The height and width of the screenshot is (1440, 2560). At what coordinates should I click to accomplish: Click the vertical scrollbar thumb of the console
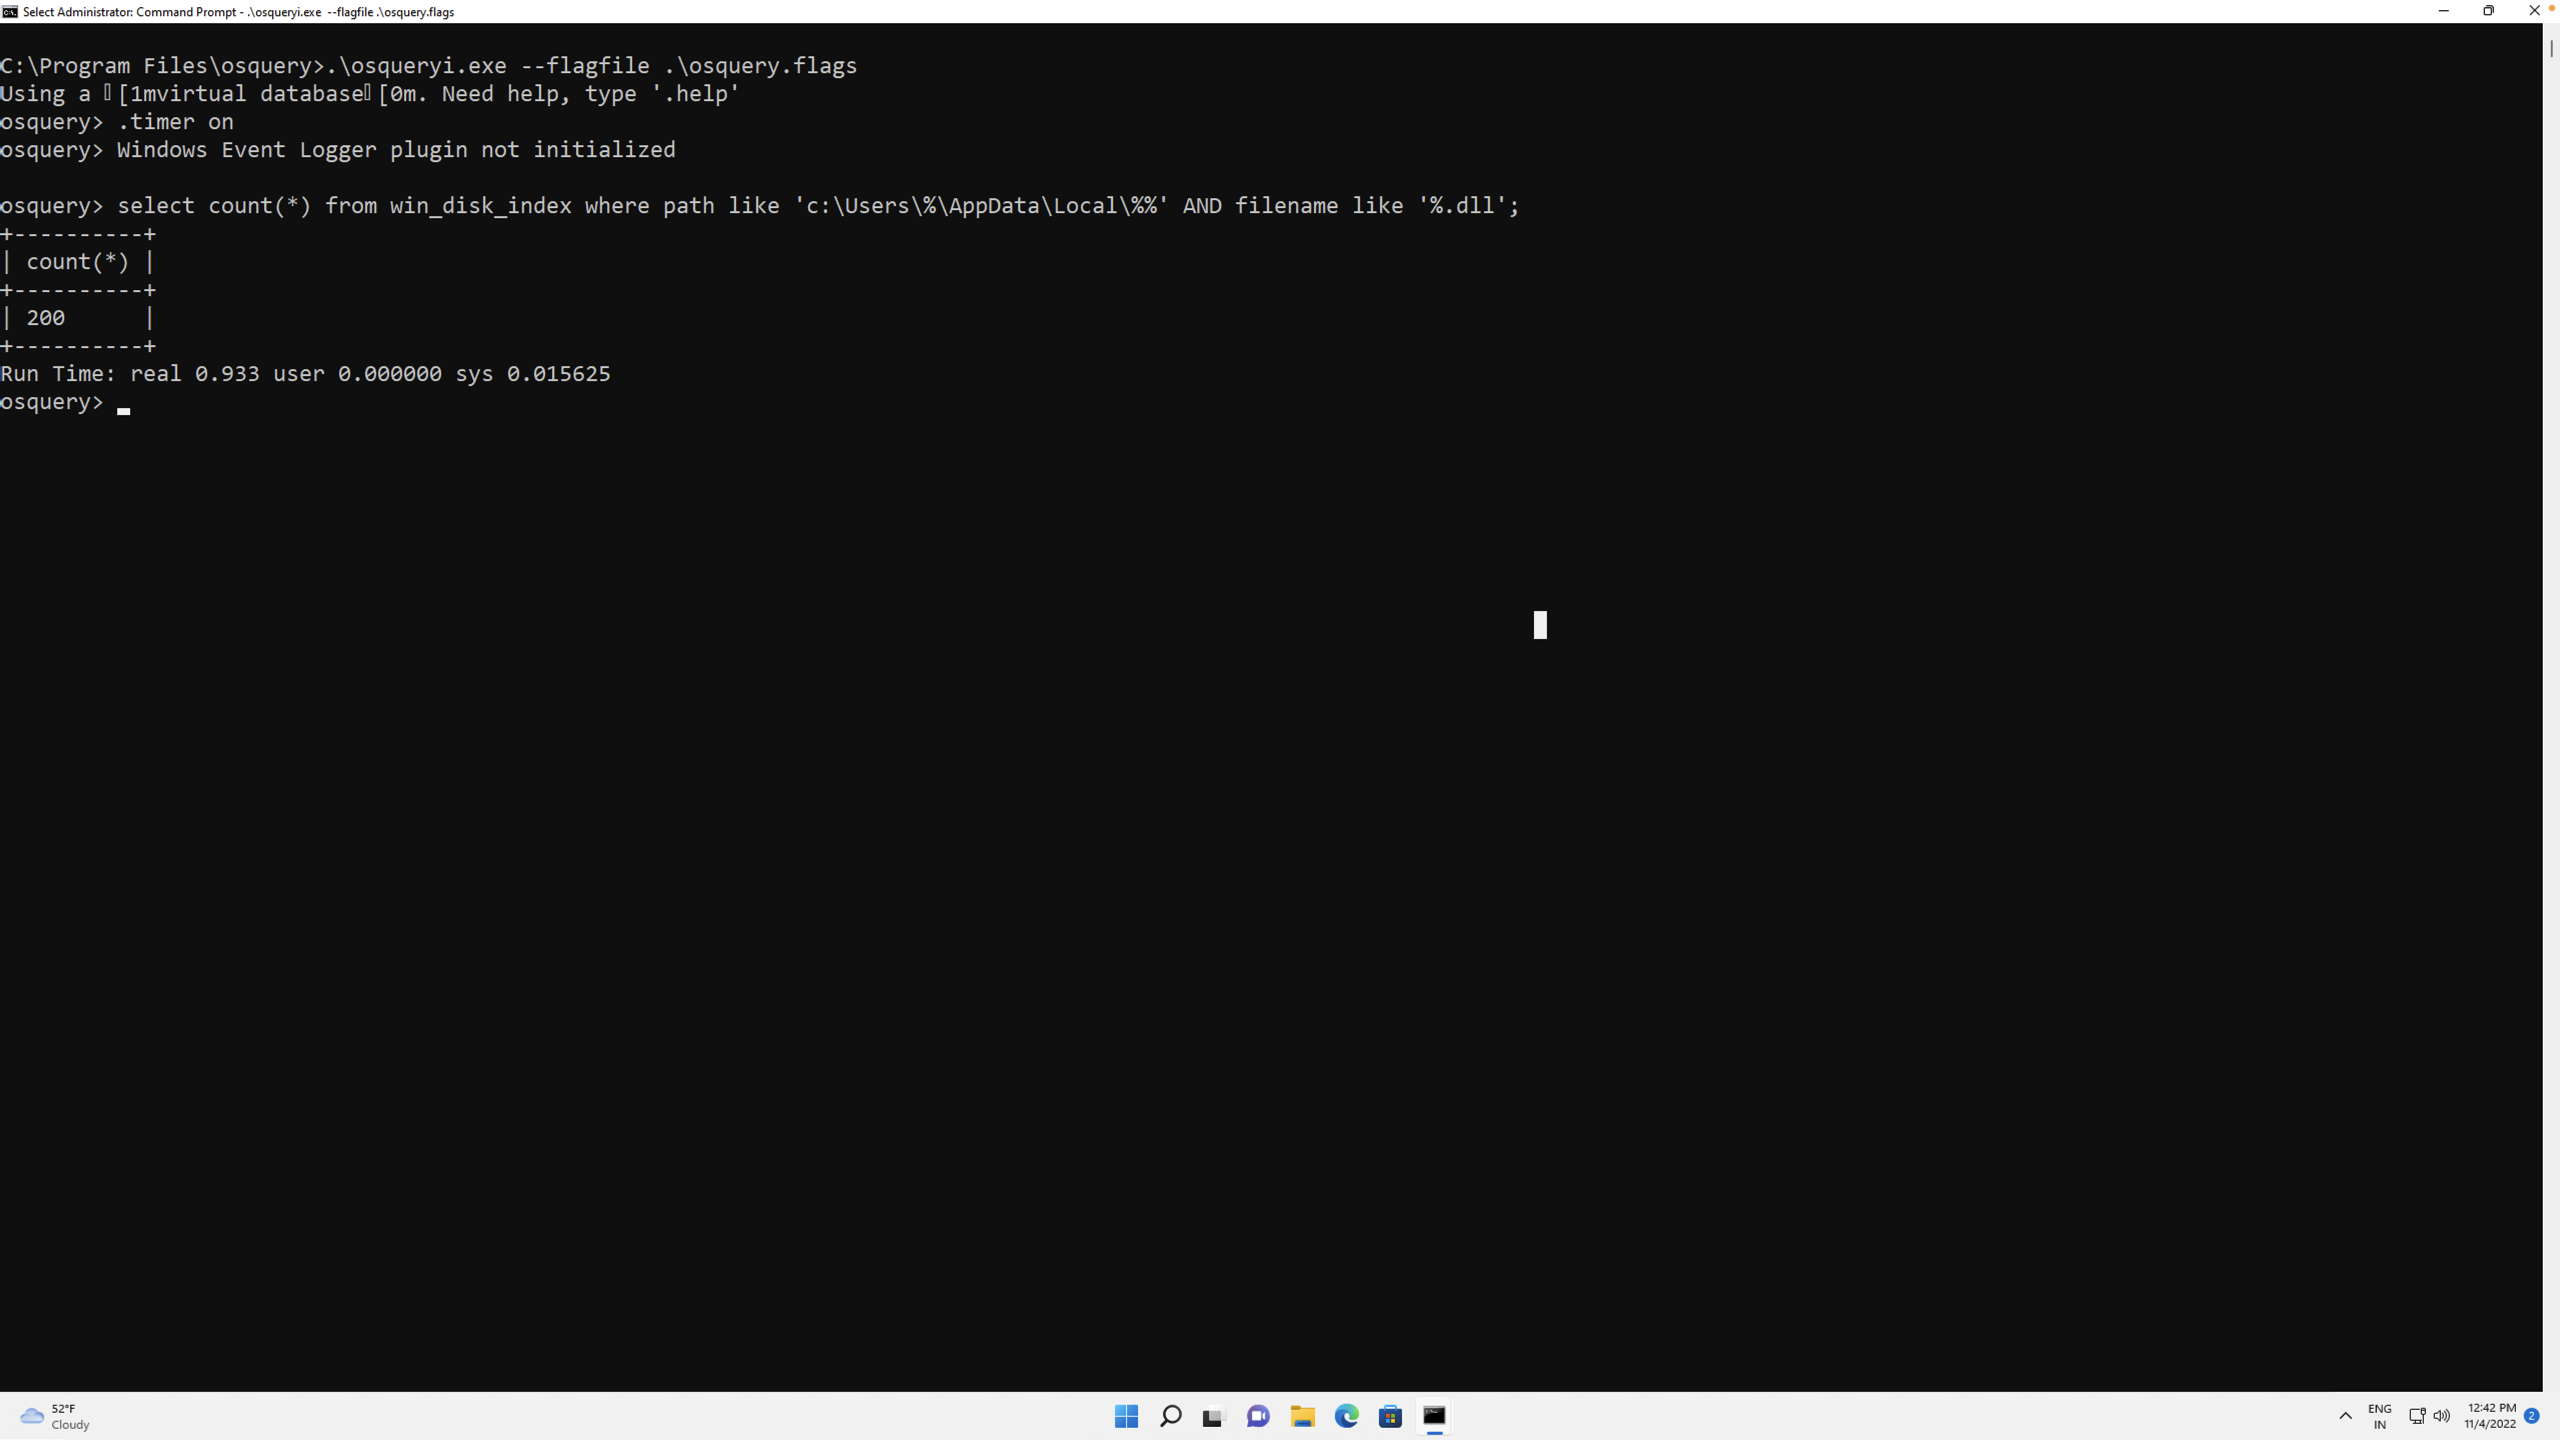click(x=2551, y=47)
